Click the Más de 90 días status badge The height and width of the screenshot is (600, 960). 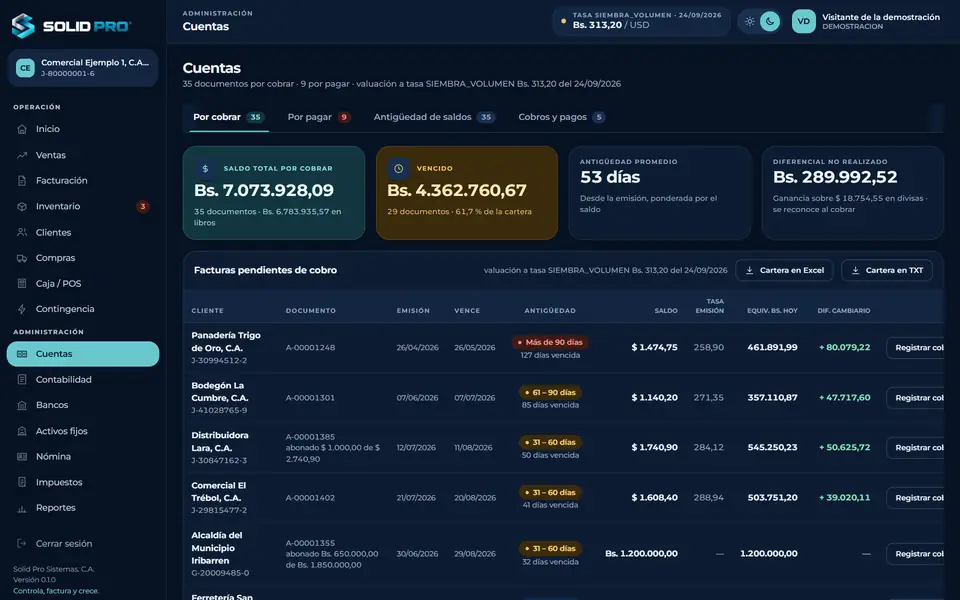550,342
